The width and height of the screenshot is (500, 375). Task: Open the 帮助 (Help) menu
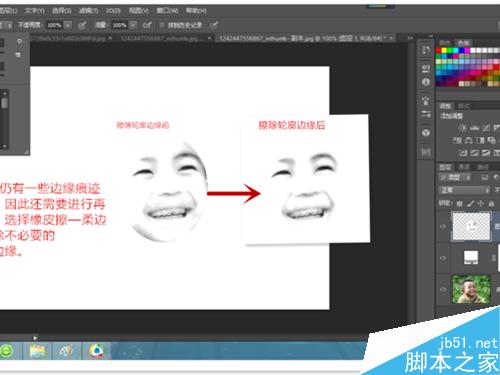pos(196,11)
